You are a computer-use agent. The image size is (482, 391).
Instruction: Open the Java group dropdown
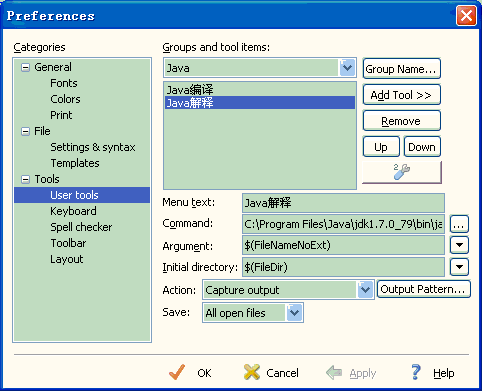point(347,68)
